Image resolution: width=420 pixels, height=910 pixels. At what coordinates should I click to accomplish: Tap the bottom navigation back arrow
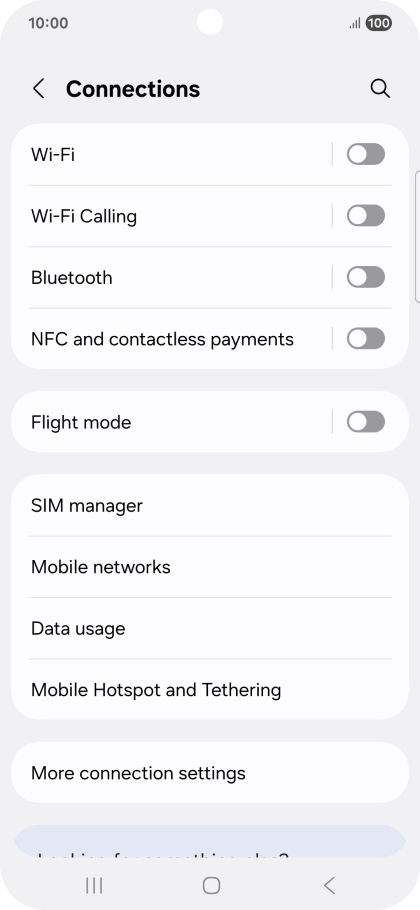coord(329,885)
